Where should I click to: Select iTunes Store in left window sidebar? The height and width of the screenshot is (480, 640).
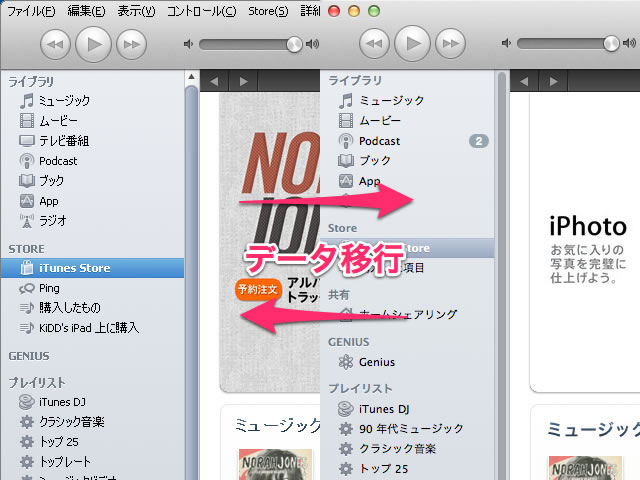point(92,268)
